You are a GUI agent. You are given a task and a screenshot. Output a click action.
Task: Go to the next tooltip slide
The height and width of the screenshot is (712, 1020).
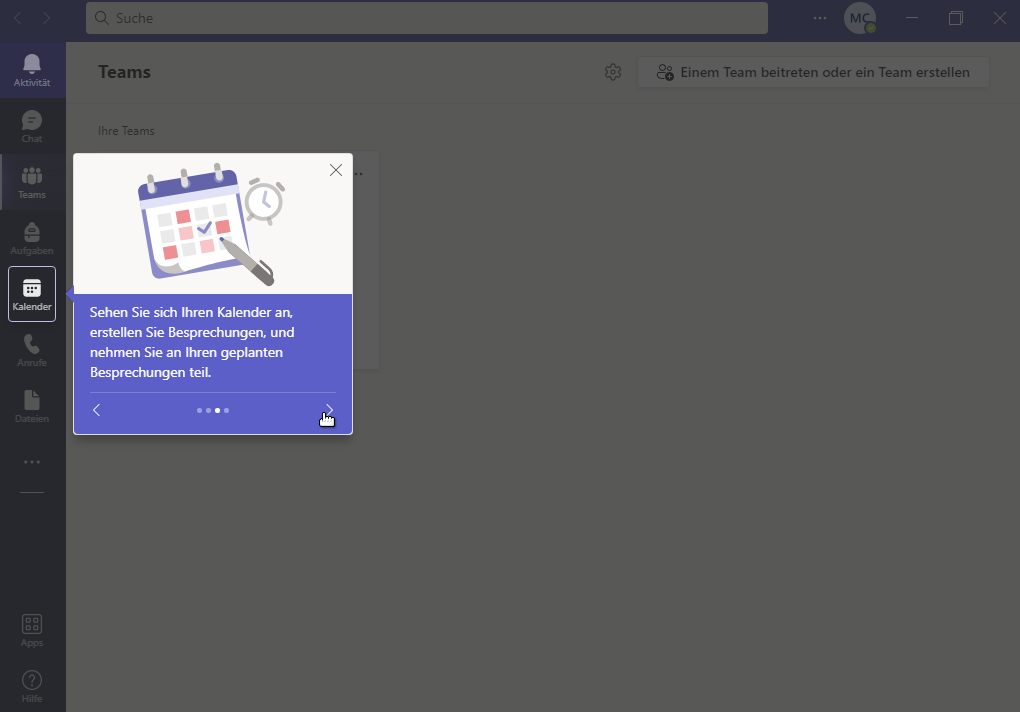(x=329, y=410)
